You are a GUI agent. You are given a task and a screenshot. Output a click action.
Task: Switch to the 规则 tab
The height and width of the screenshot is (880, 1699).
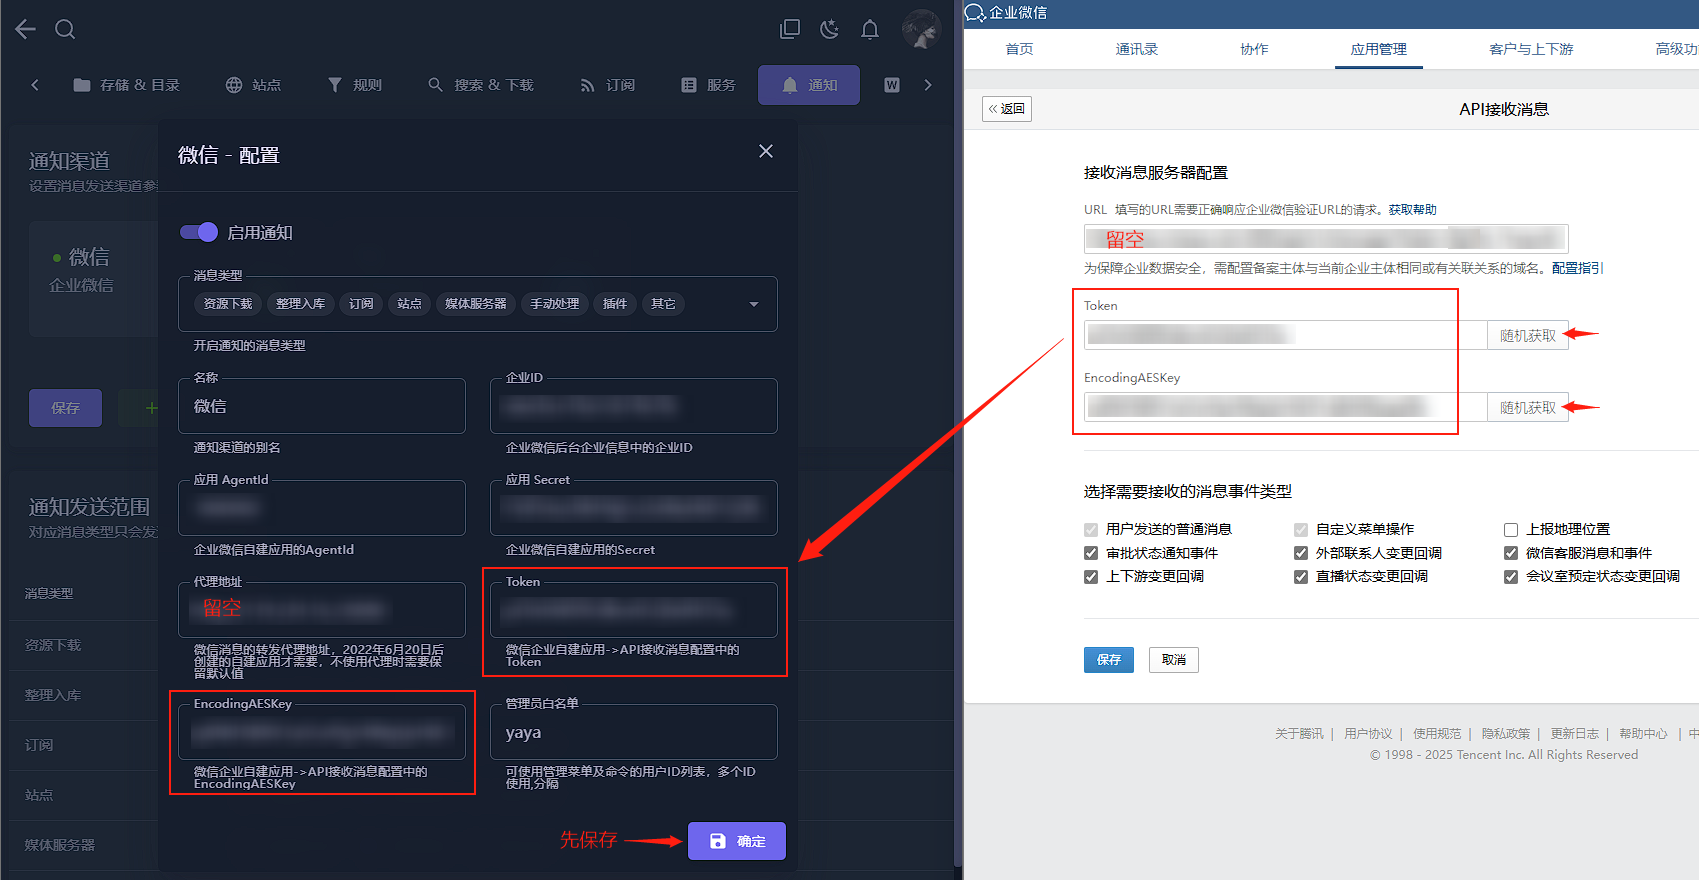click(355, 85)
